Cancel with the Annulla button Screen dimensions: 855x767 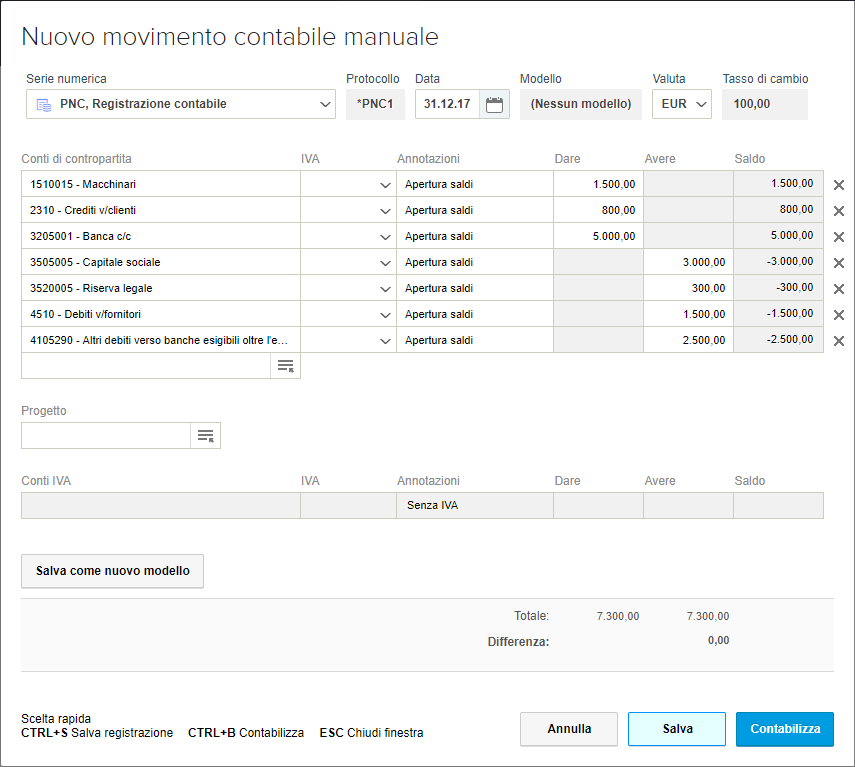(569, 729)
